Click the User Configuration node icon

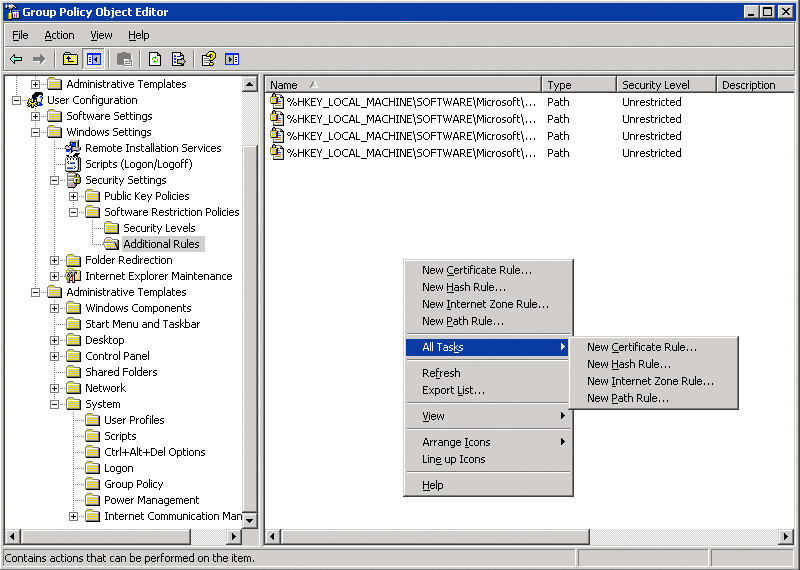(x=35, y=100)
